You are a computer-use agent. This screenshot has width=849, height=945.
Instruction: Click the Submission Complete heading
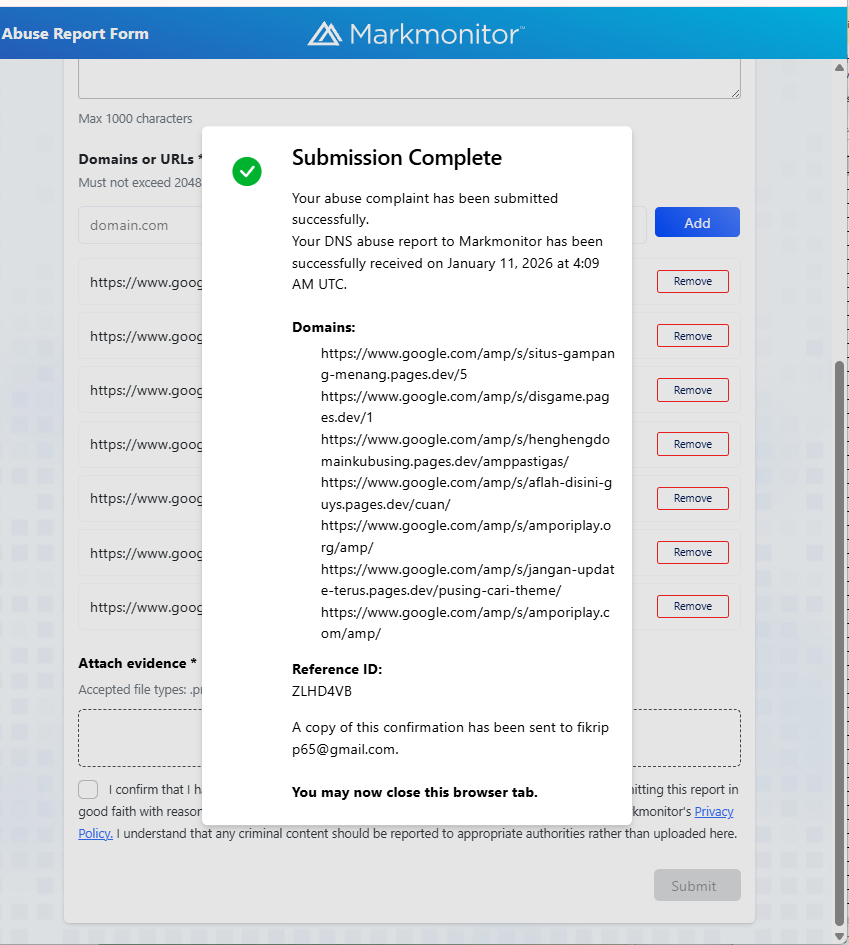pyautogui.click(x=397, y=158)
